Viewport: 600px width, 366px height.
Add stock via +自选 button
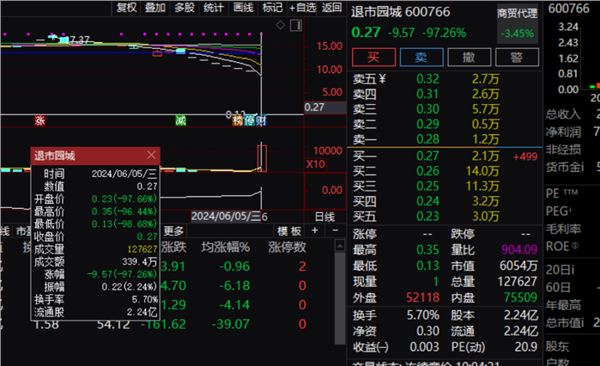pos(303,7)
